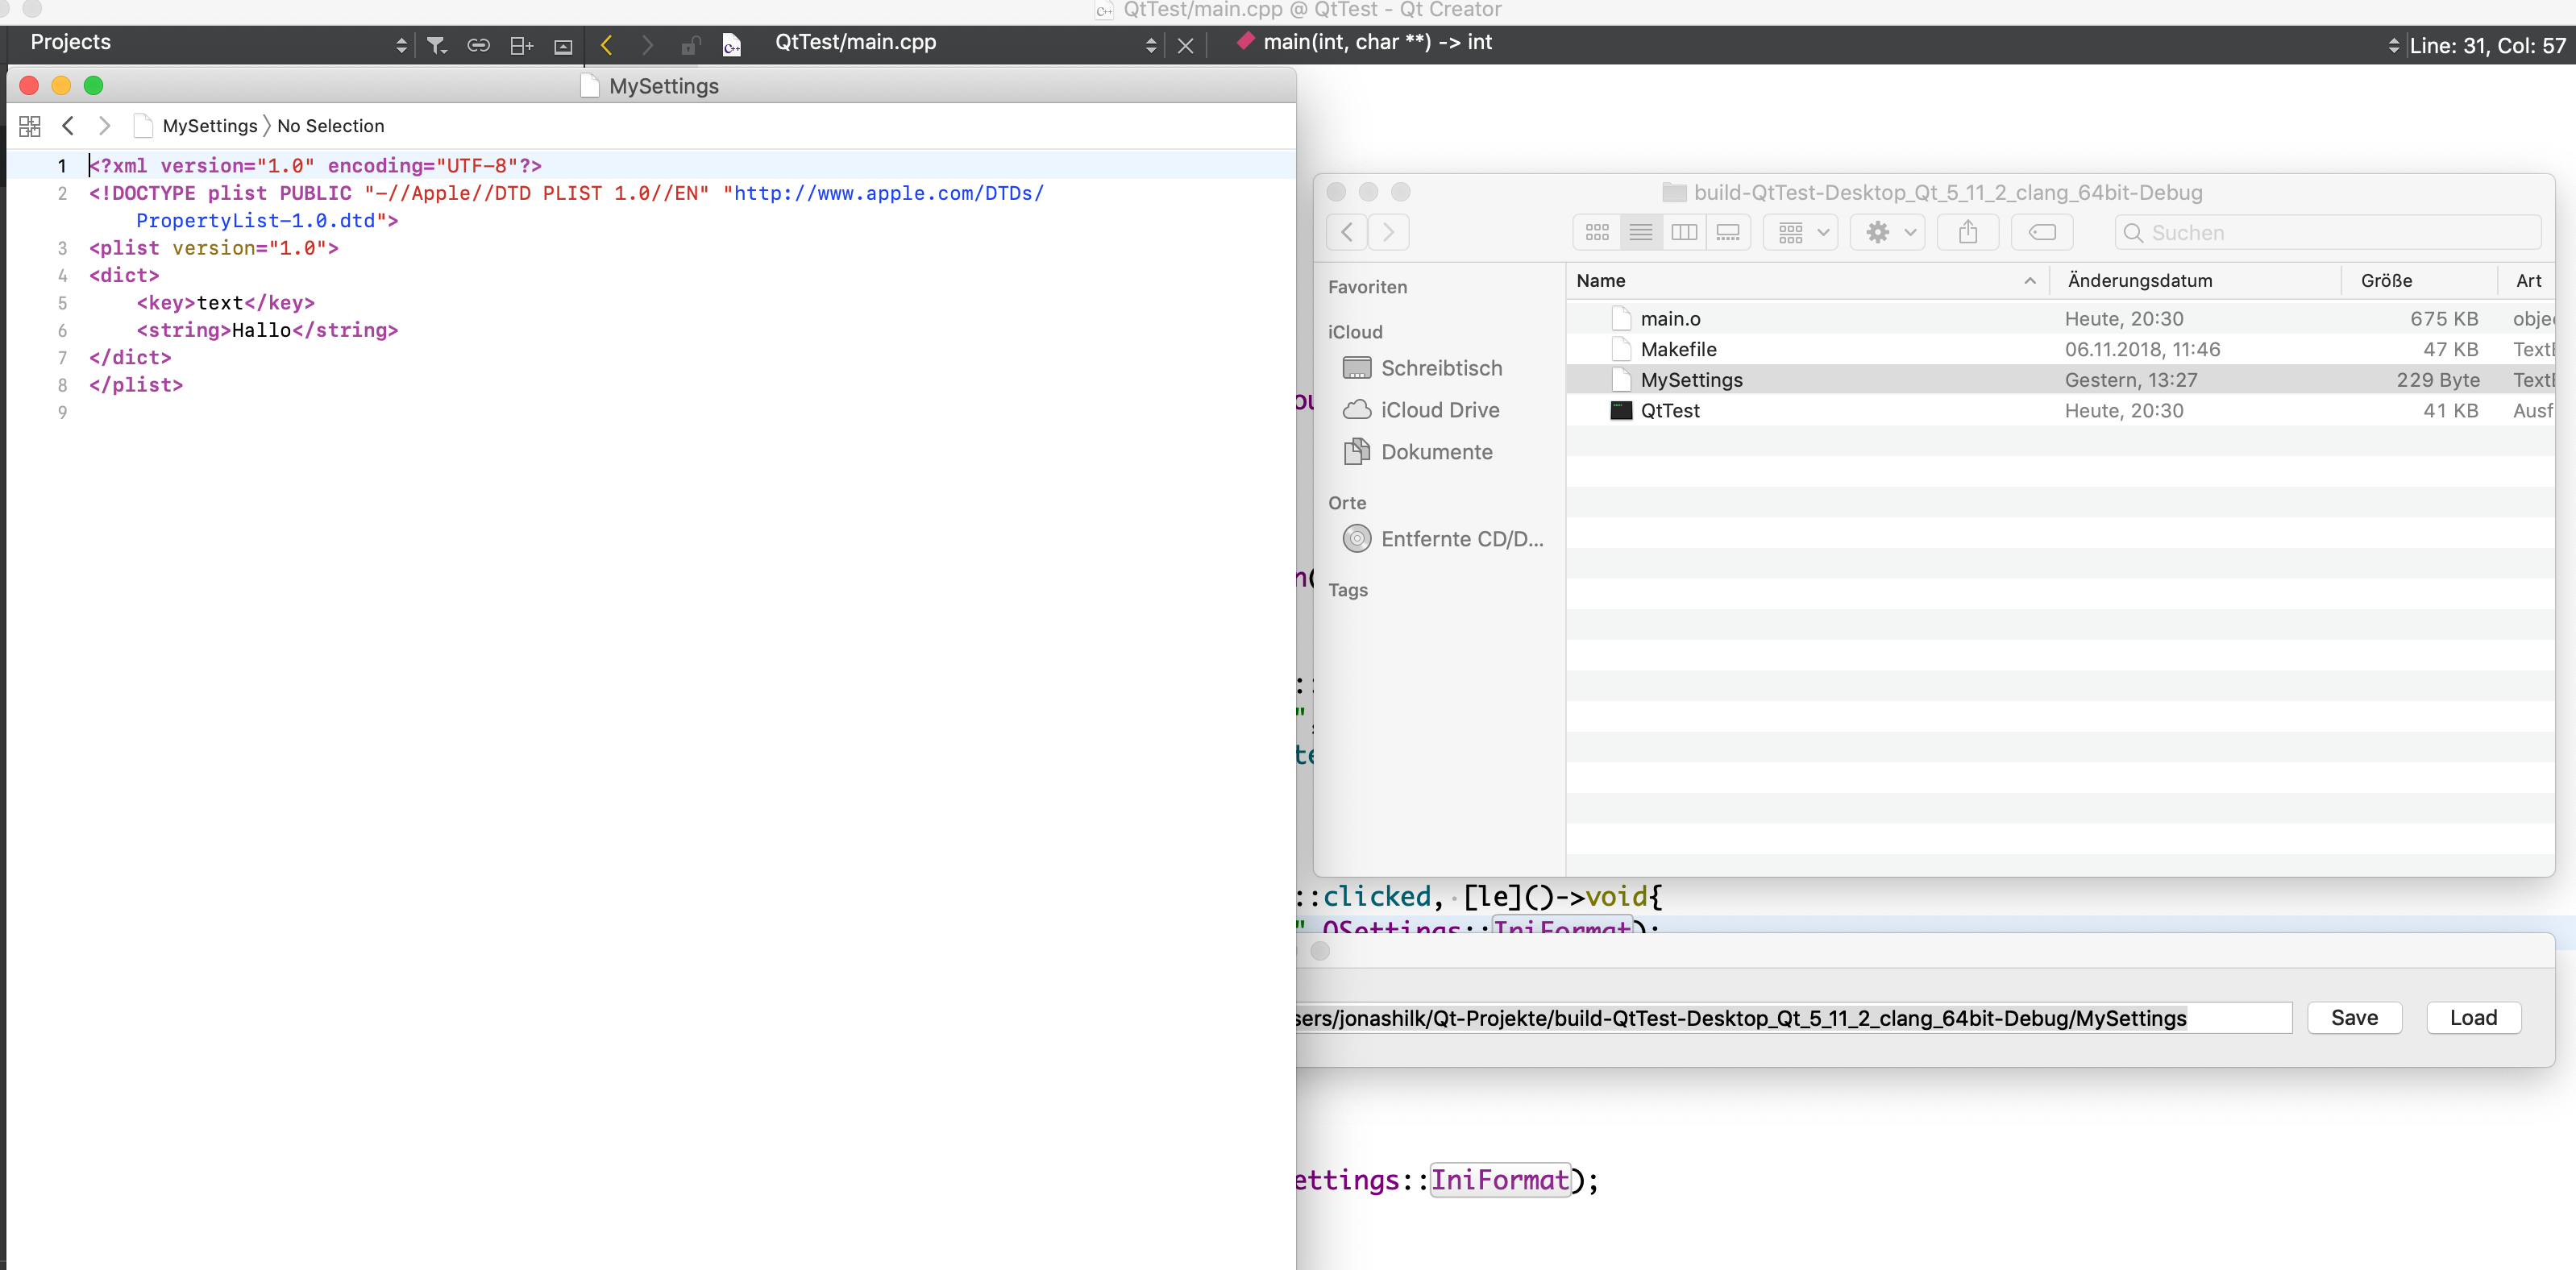Click the apple.com DTD URL on line 2
This screenshot has height=1270, width=2576.
(889, 193)
